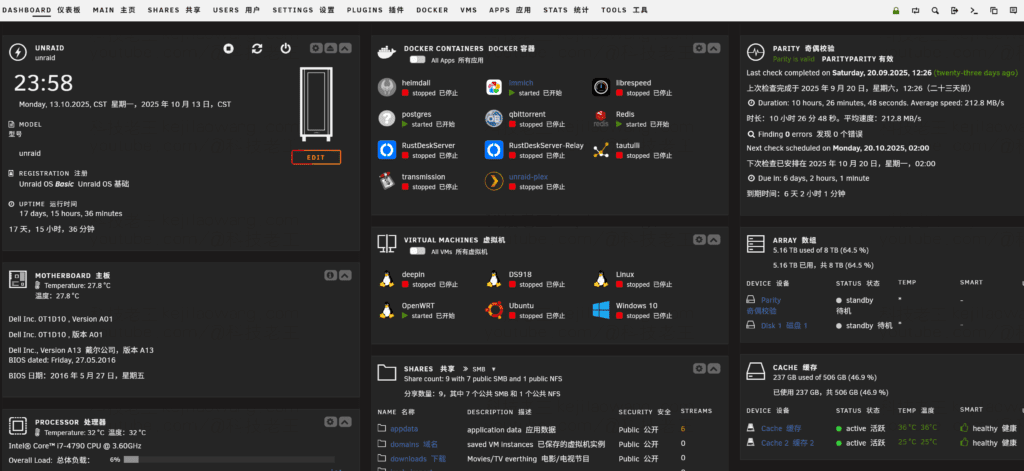This screenshot has height=471, width=1024.
Task: Open Docker Containers panel gear settings
Action: (699, 48)
